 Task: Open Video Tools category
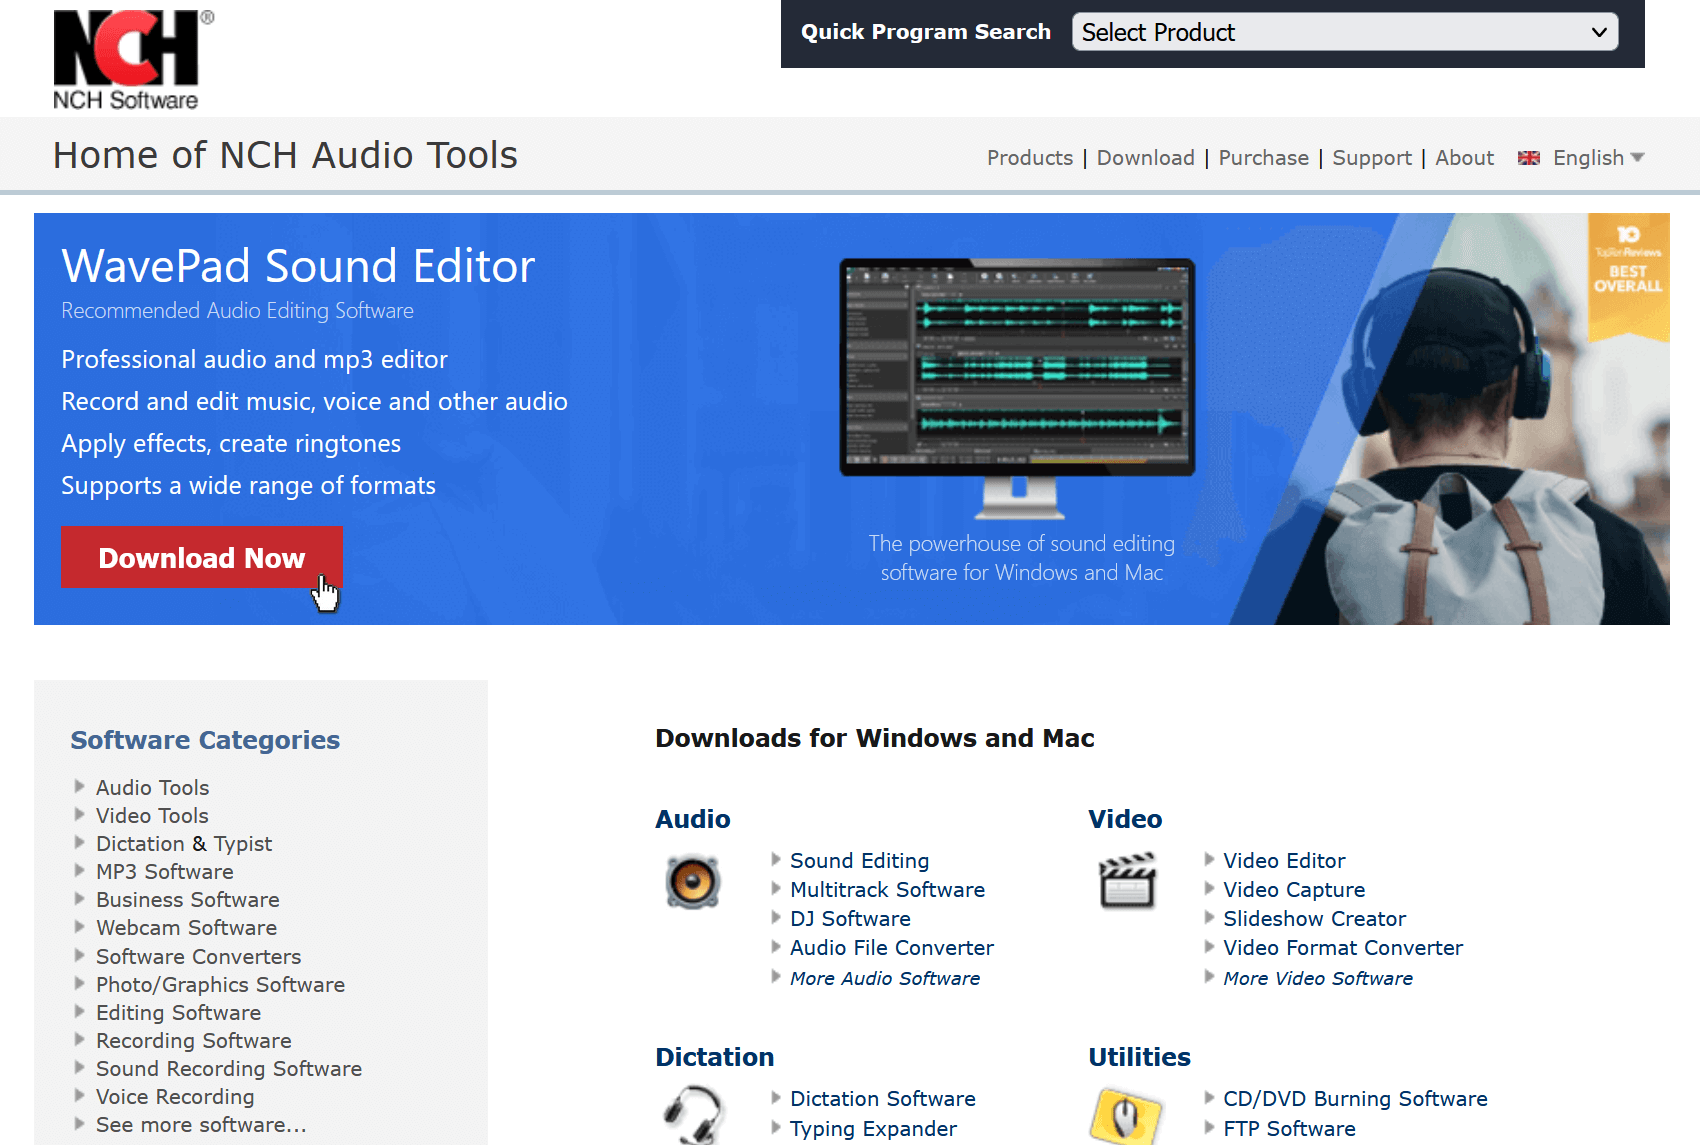click(152, 816)
